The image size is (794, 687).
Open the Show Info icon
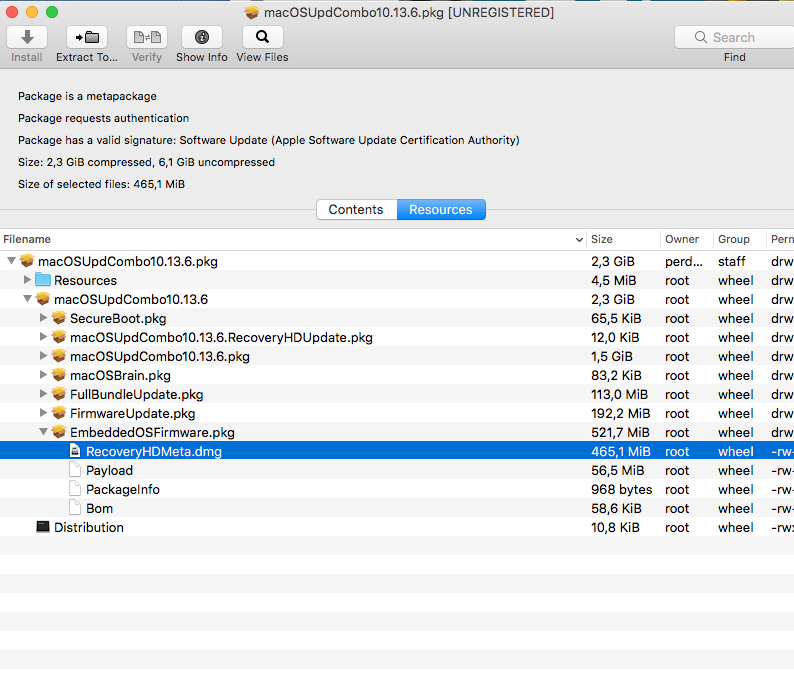click(x=202, y=37)
